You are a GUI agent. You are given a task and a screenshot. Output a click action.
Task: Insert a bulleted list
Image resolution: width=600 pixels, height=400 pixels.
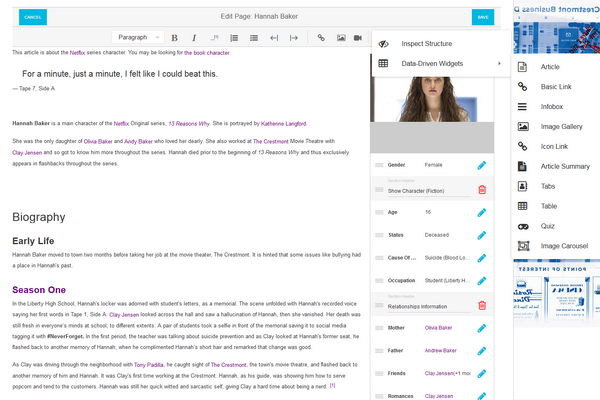[x=254, y=38]
